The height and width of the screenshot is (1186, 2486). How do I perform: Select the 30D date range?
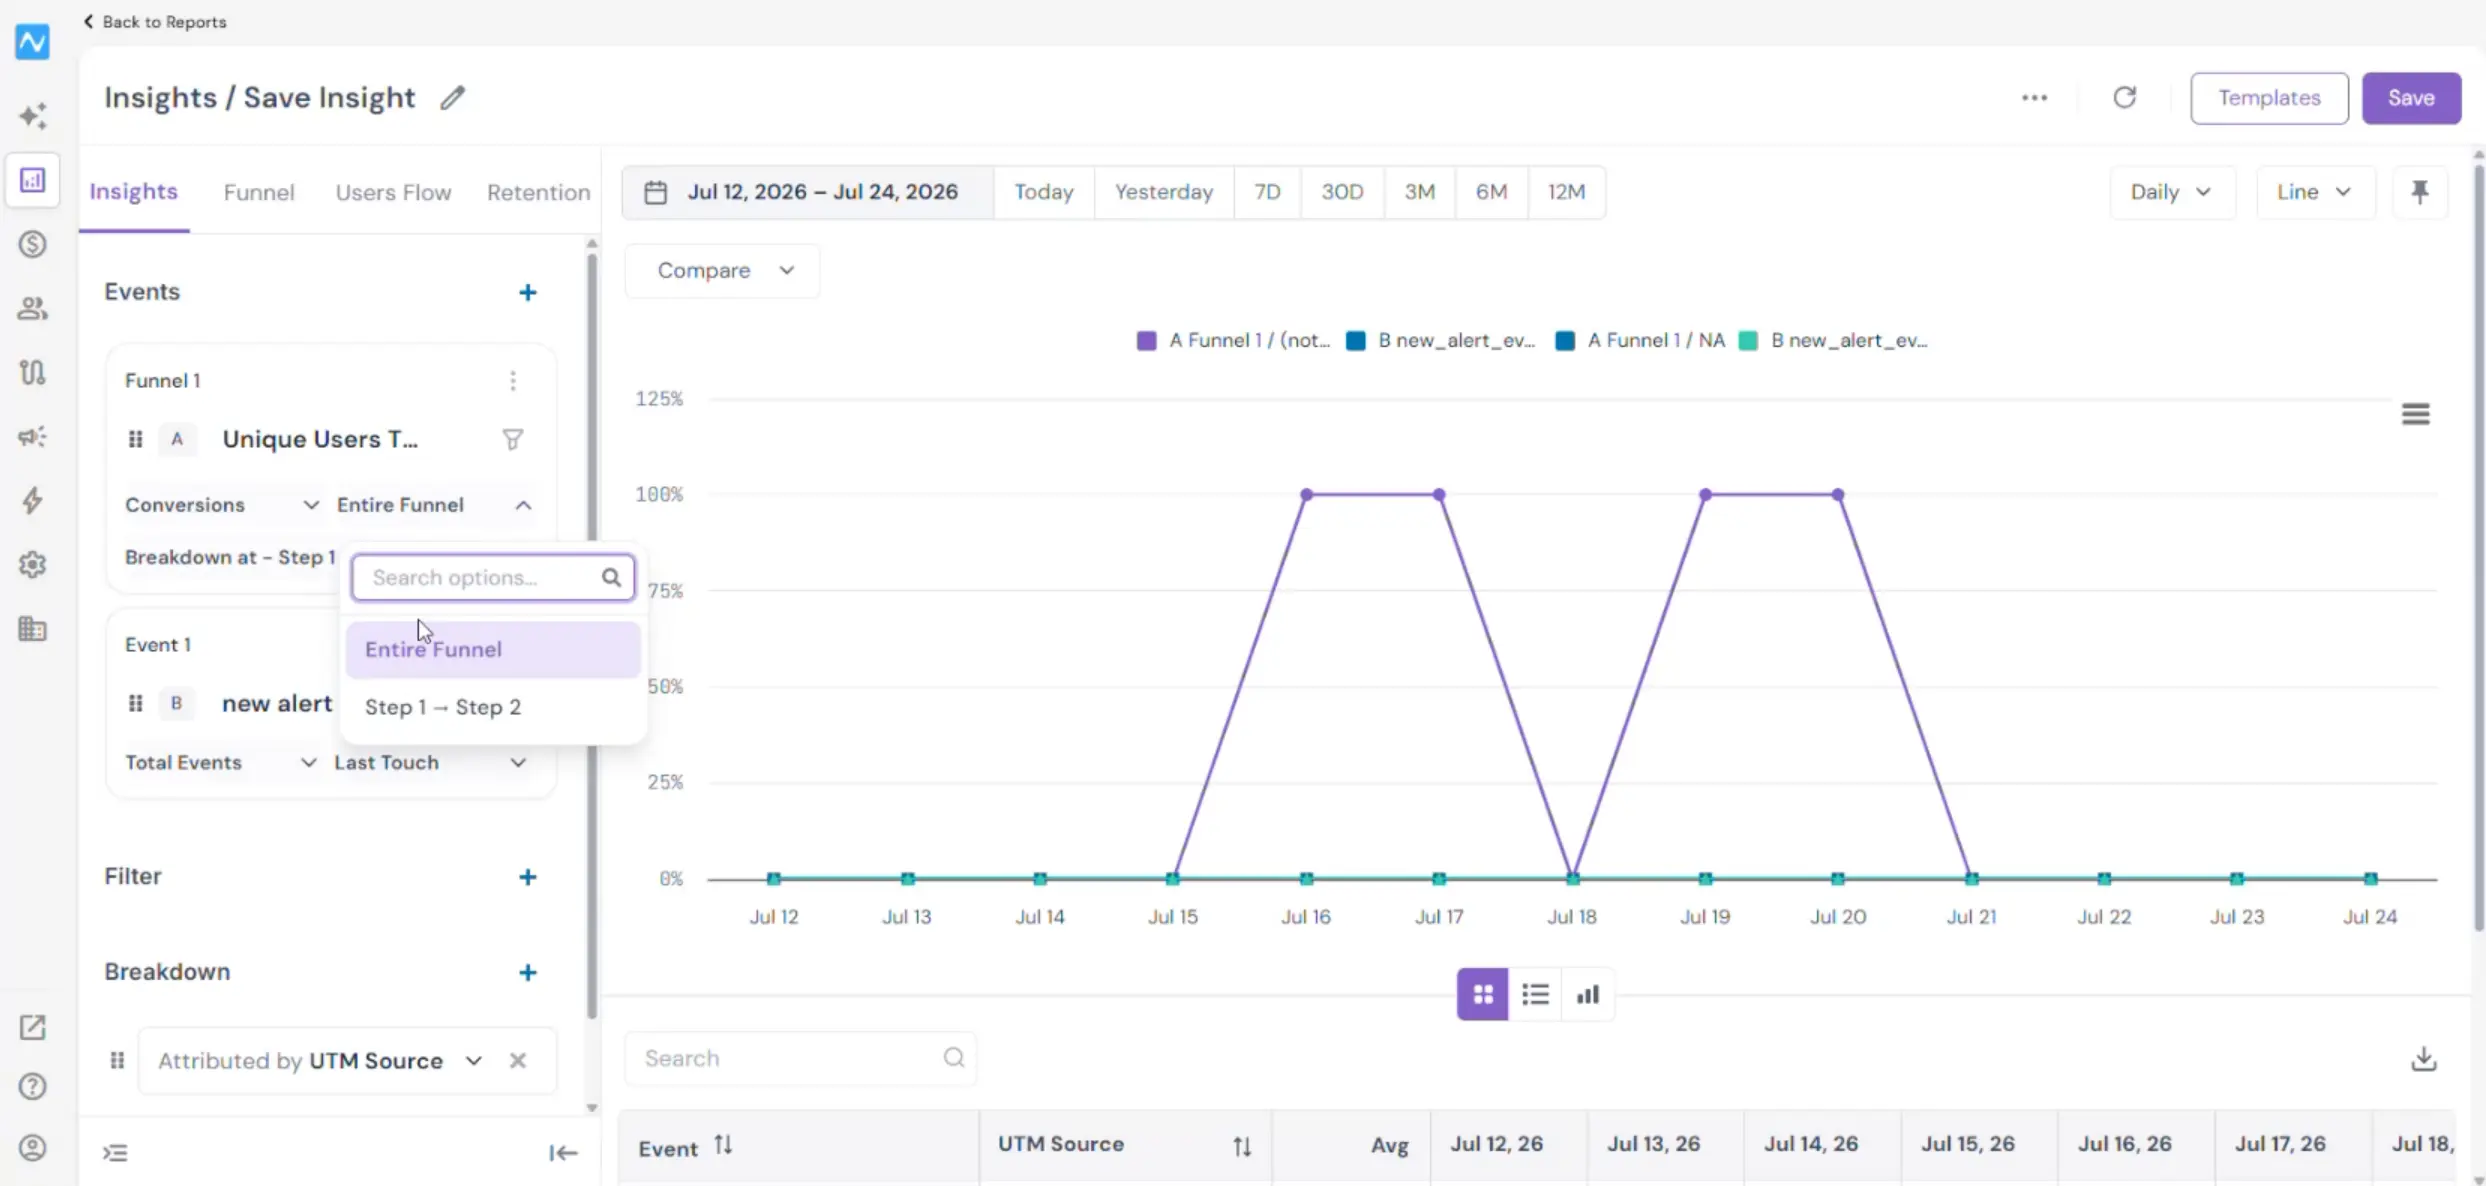tap(1342, 192)
